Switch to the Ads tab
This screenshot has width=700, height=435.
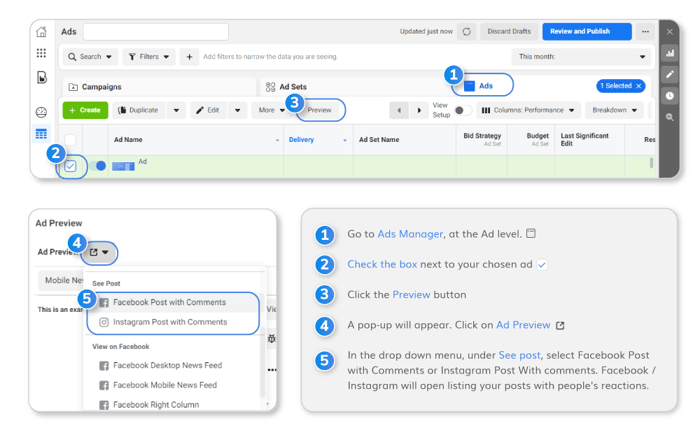(x=483, y=86)
